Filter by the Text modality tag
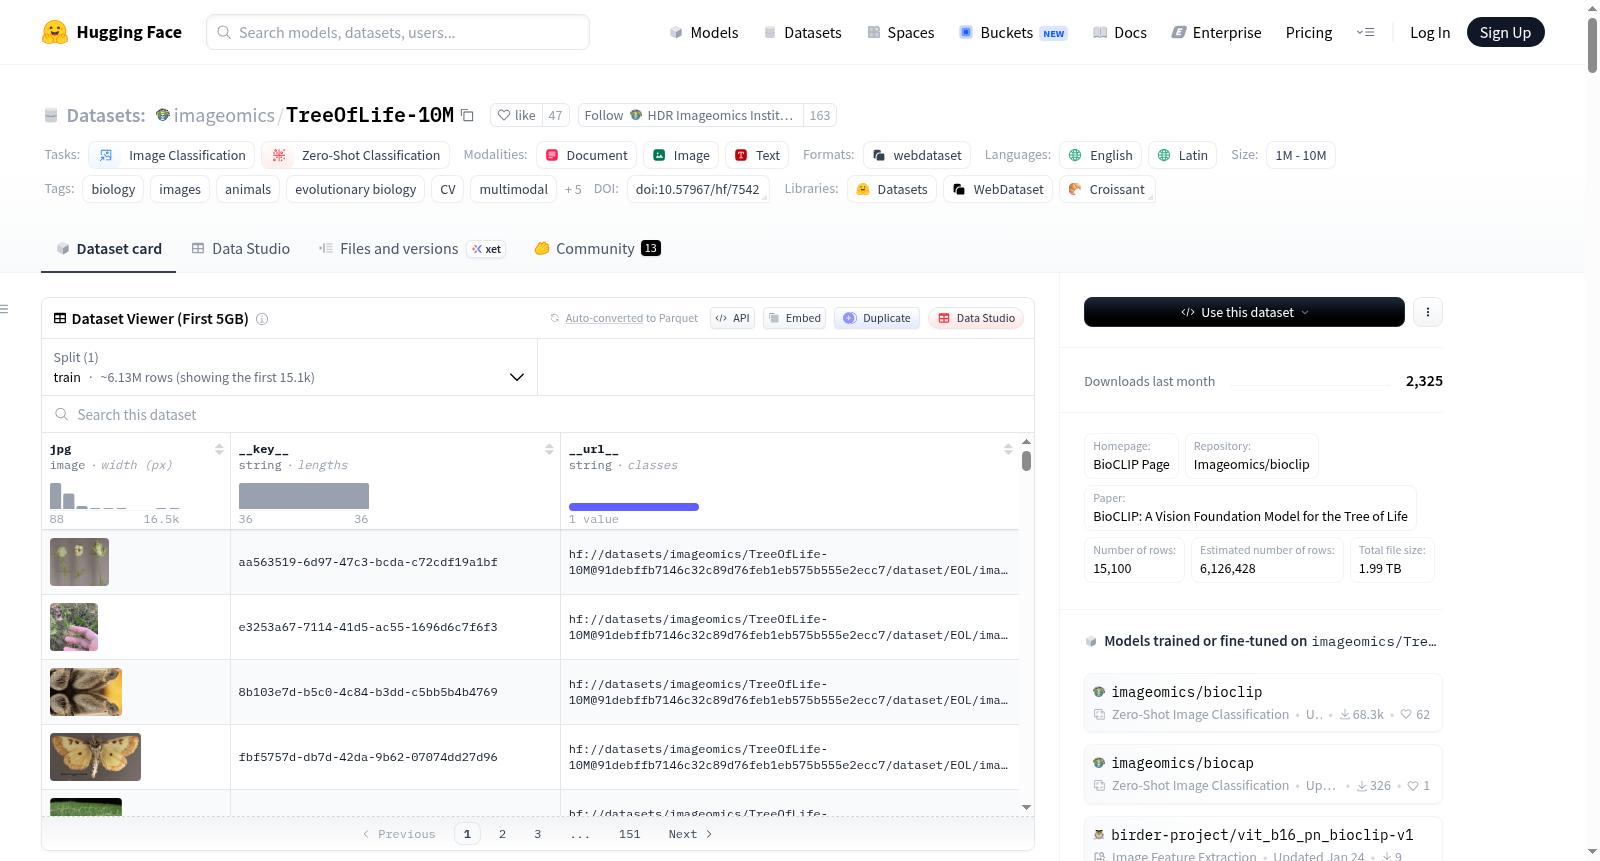Image resolution: width=1600 pixels, height=861 pixels. (x=757, y=155)
